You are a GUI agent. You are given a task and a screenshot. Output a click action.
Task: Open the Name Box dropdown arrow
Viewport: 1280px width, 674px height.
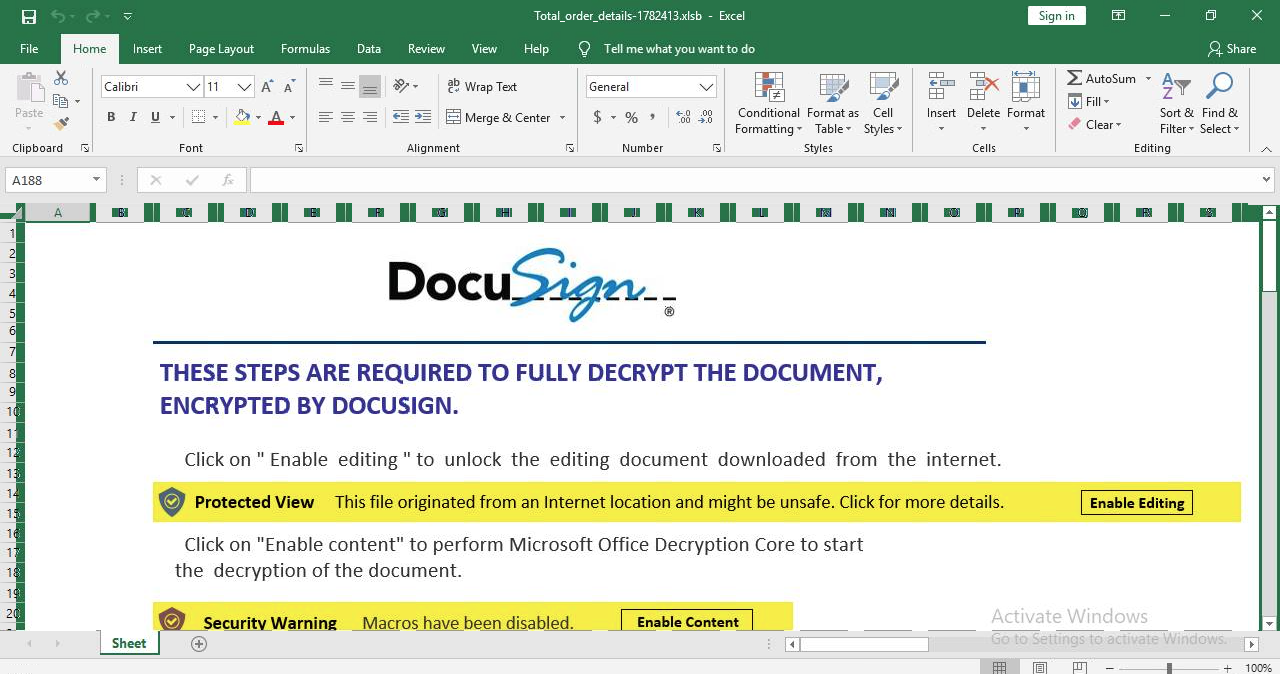[x=97, y=180]
